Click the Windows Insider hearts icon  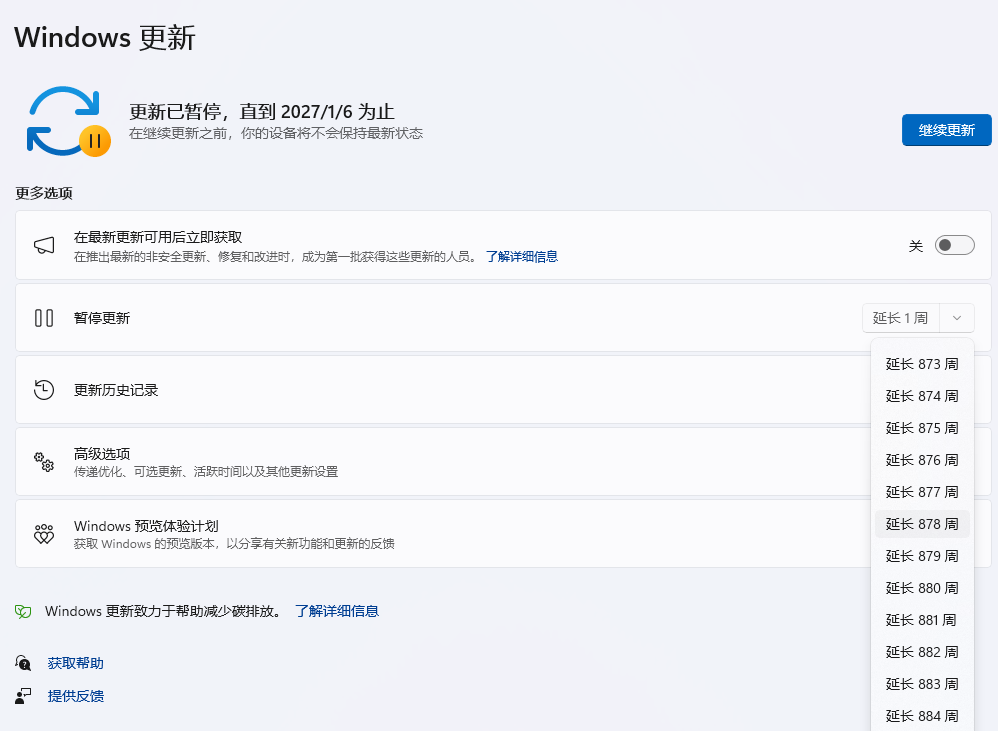pos(44,534)
